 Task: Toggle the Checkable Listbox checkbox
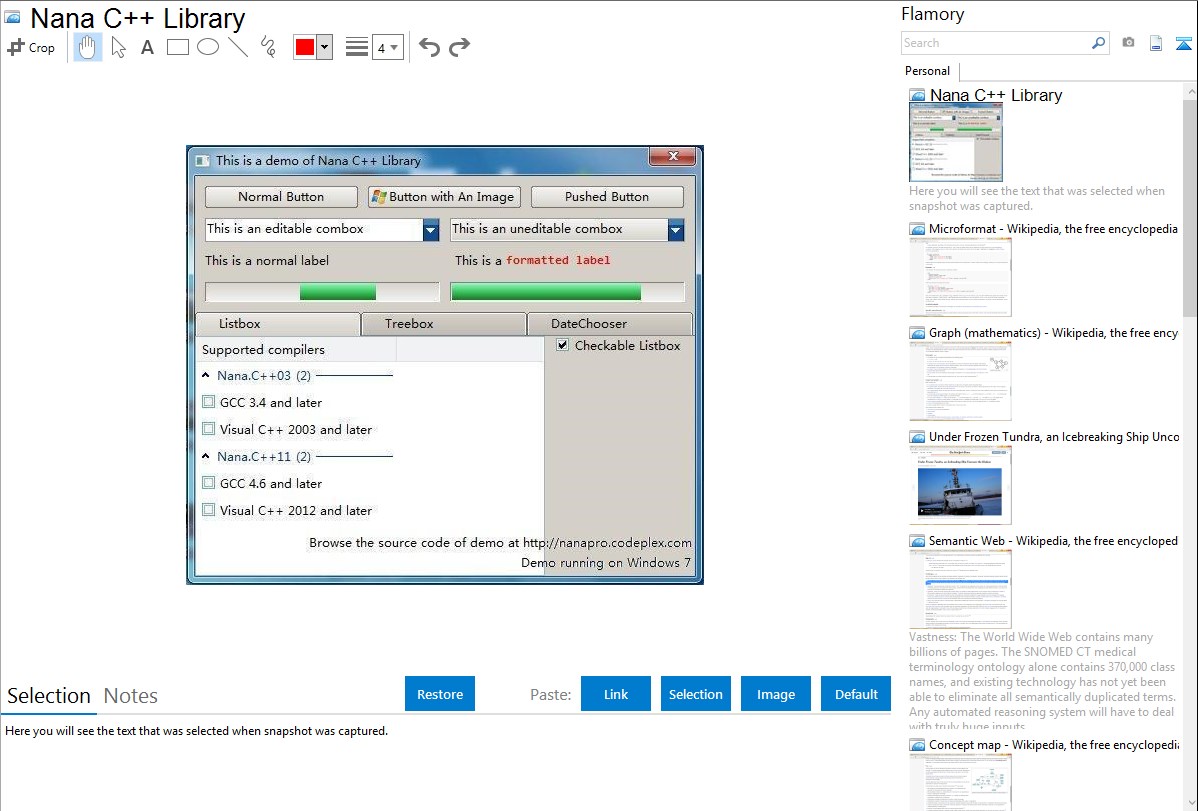pos(562,345)
